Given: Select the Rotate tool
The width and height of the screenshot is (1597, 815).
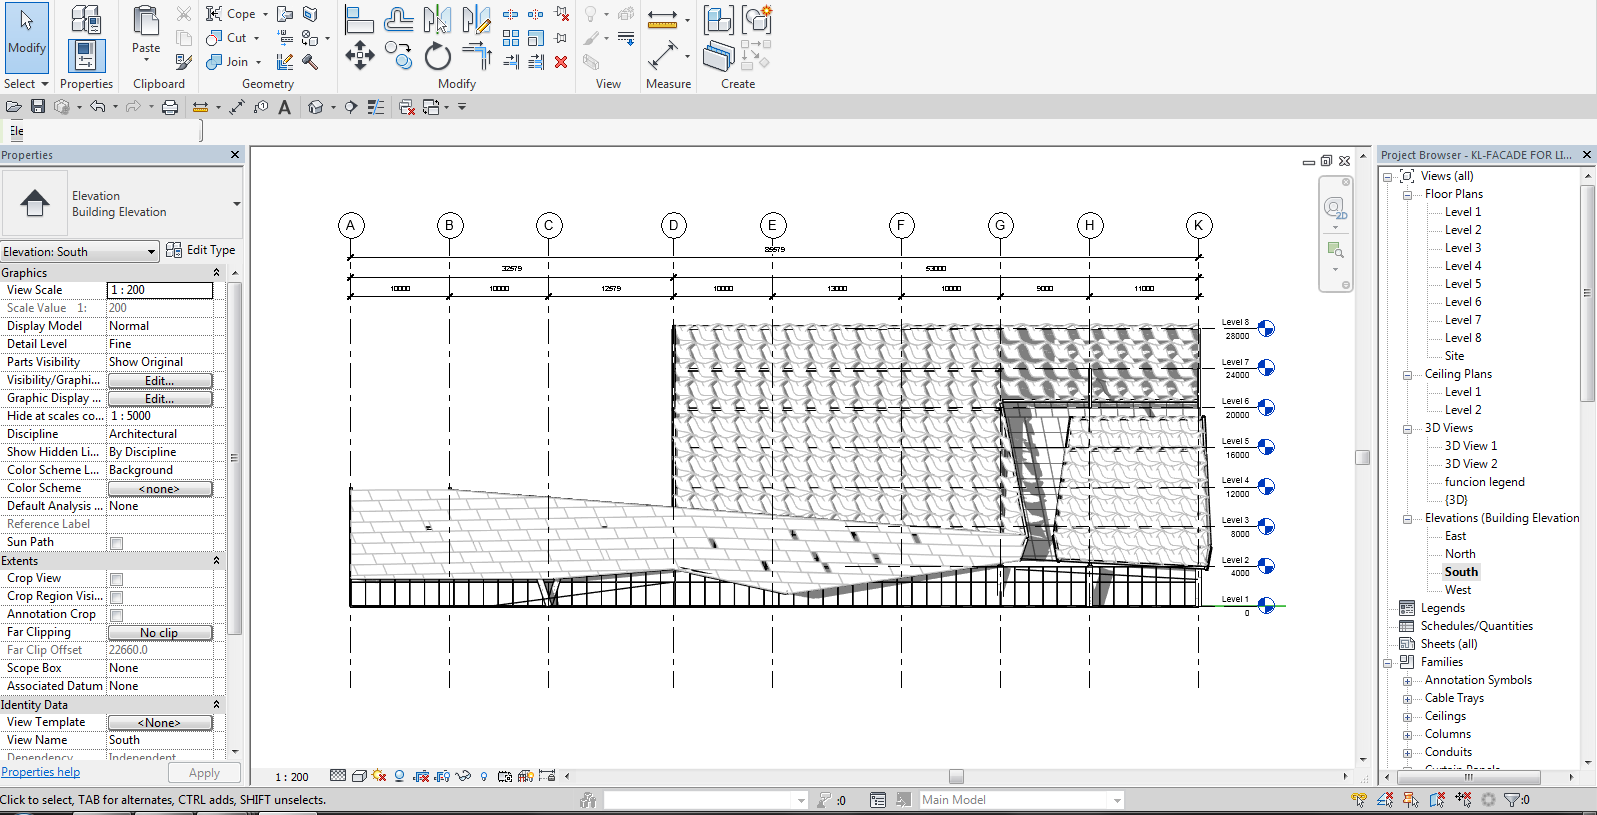Looking at the screenshot, I should pos(437,56).
